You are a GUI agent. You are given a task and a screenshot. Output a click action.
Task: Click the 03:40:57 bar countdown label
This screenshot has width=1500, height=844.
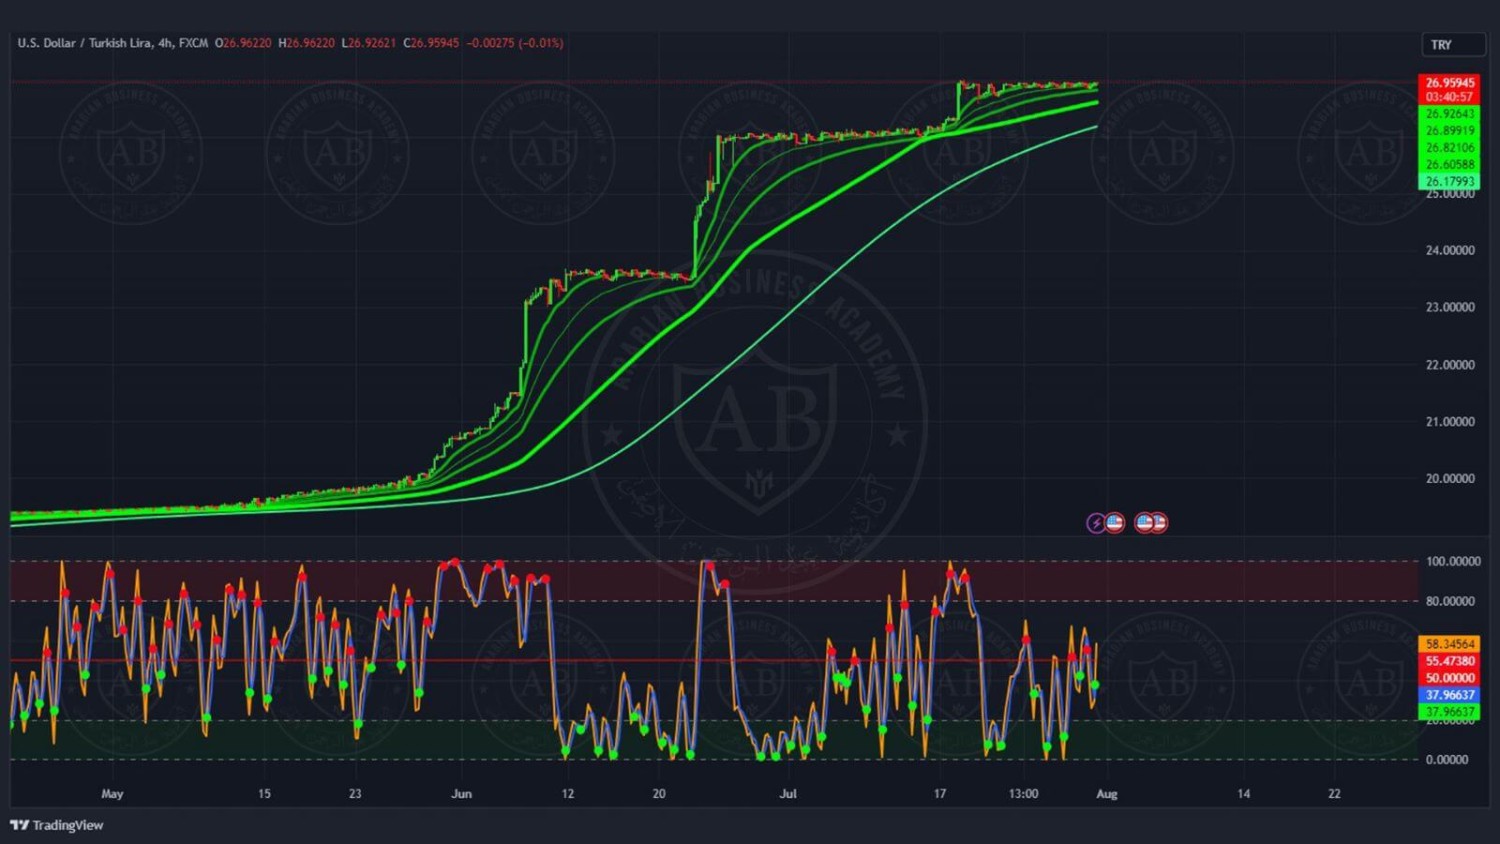click(1449, 97)
